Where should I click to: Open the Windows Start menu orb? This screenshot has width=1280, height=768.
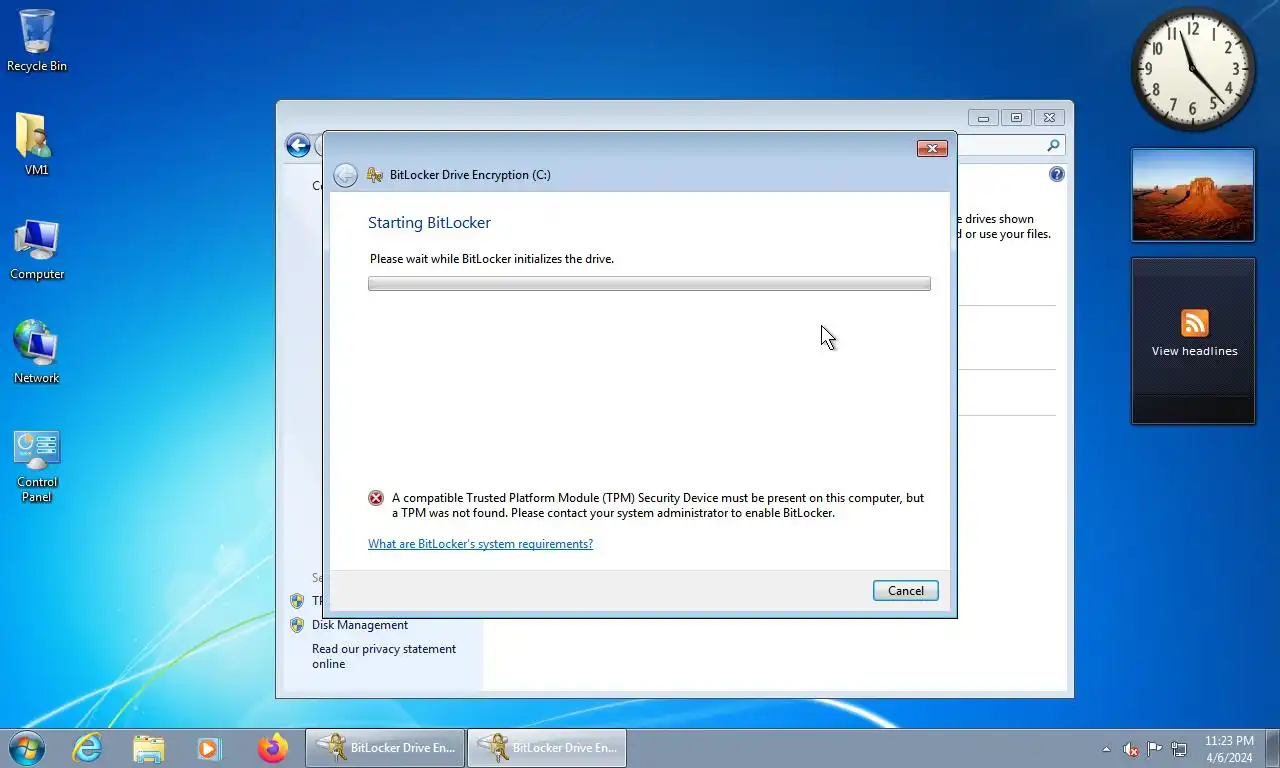point(27,748)
